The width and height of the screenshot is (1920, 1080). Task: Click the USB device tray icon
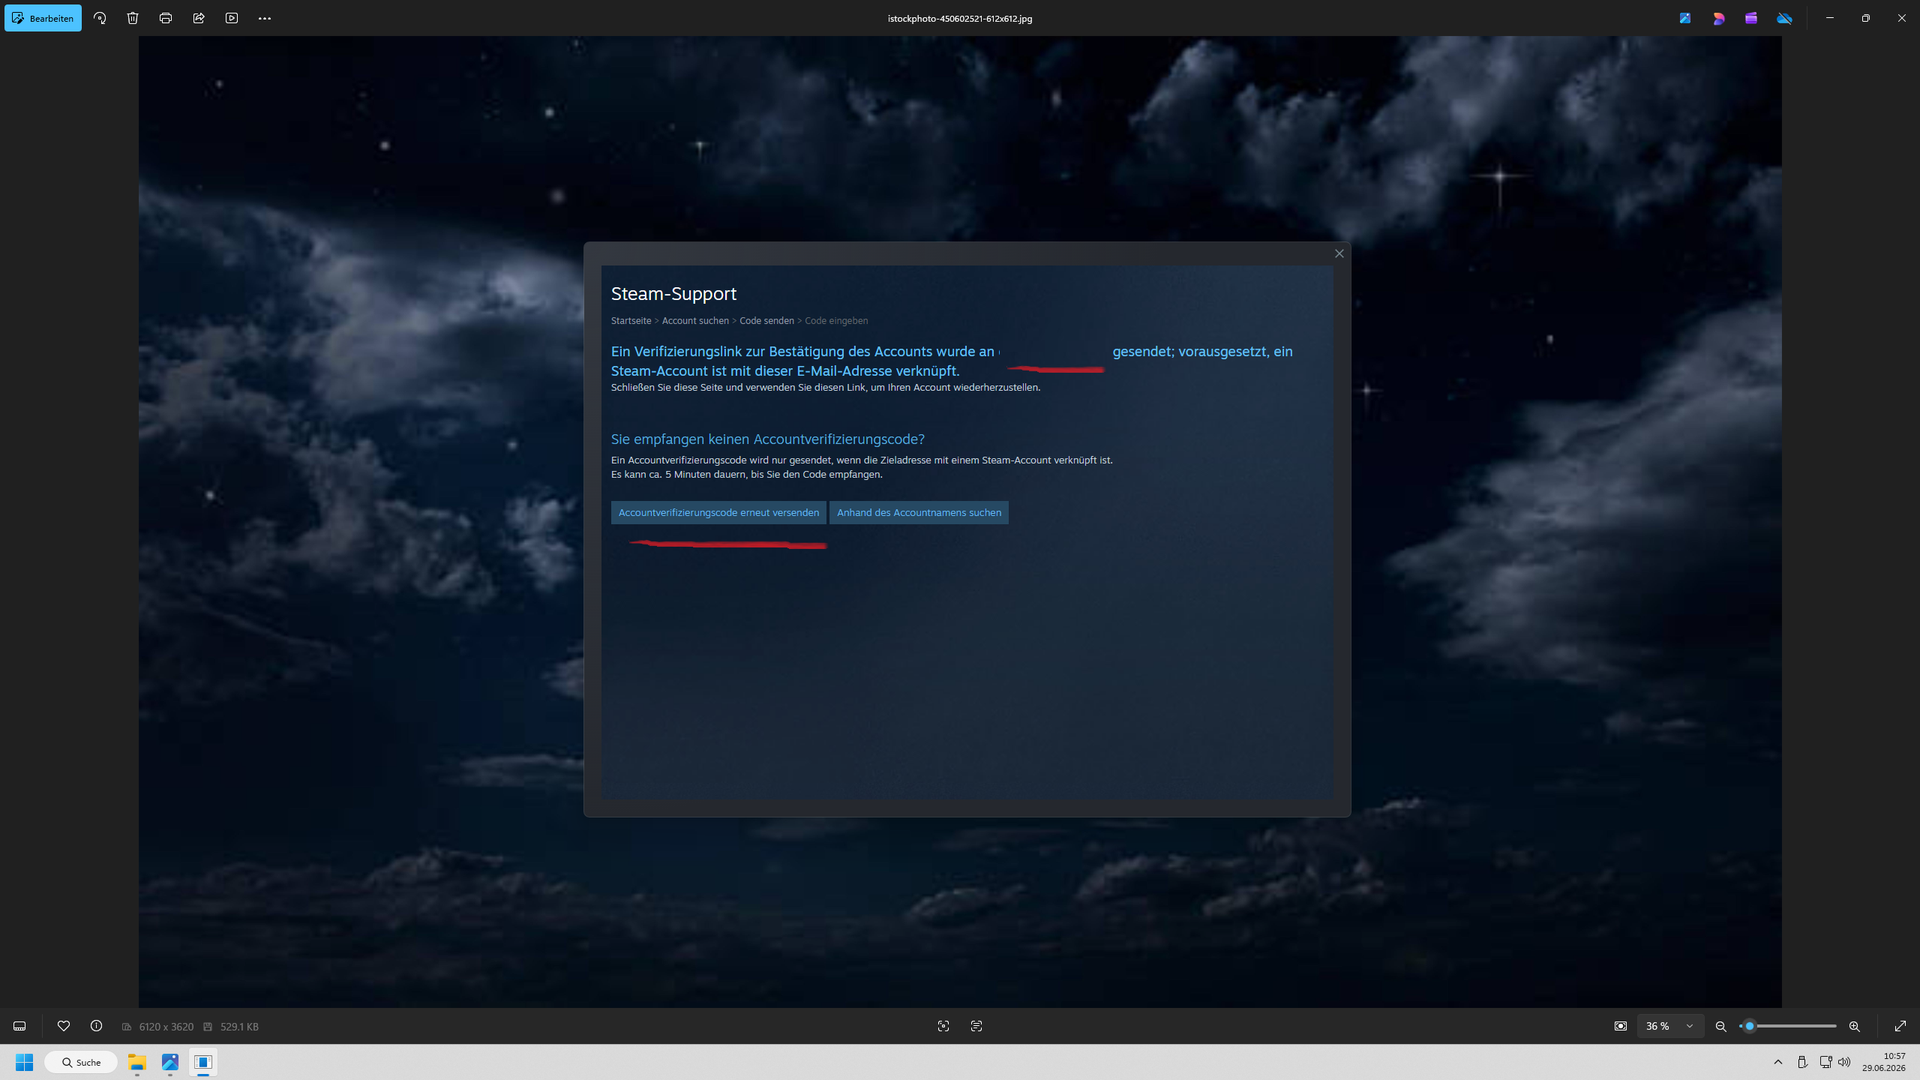click(x=1802, y=1062)
